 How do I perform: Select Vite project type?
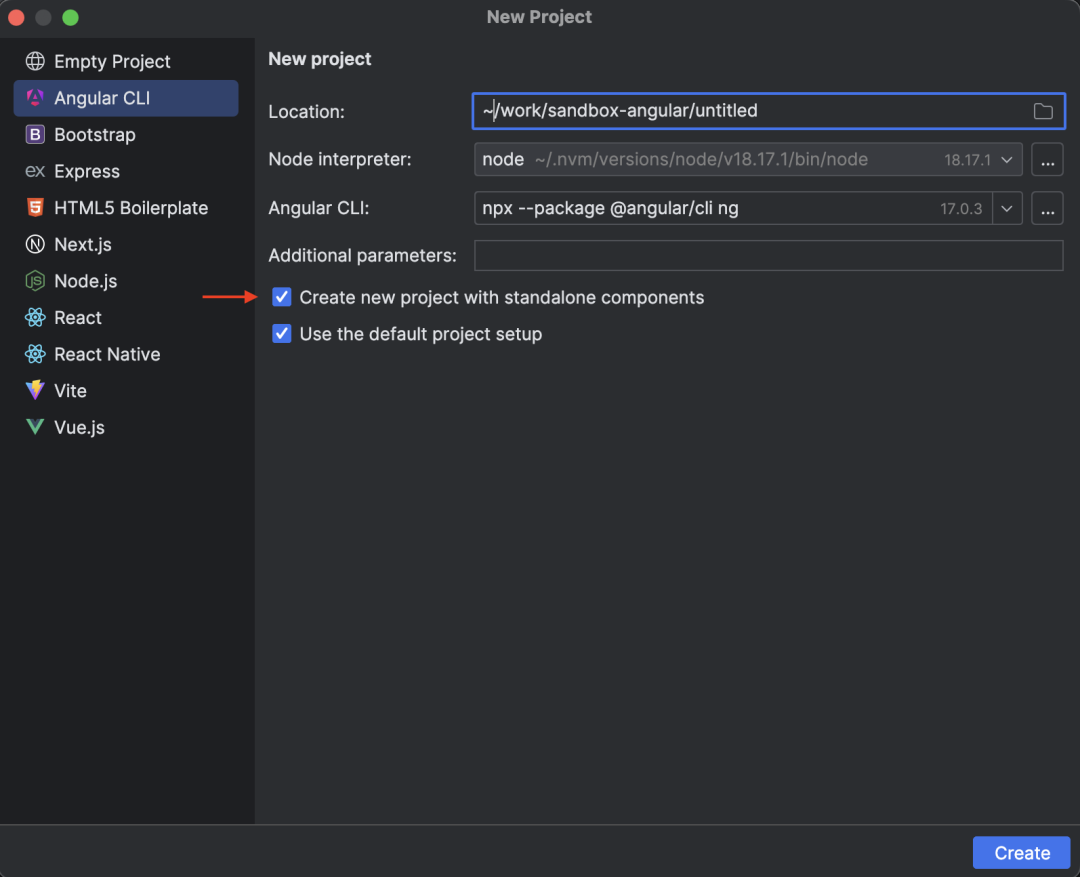[126, 390]
